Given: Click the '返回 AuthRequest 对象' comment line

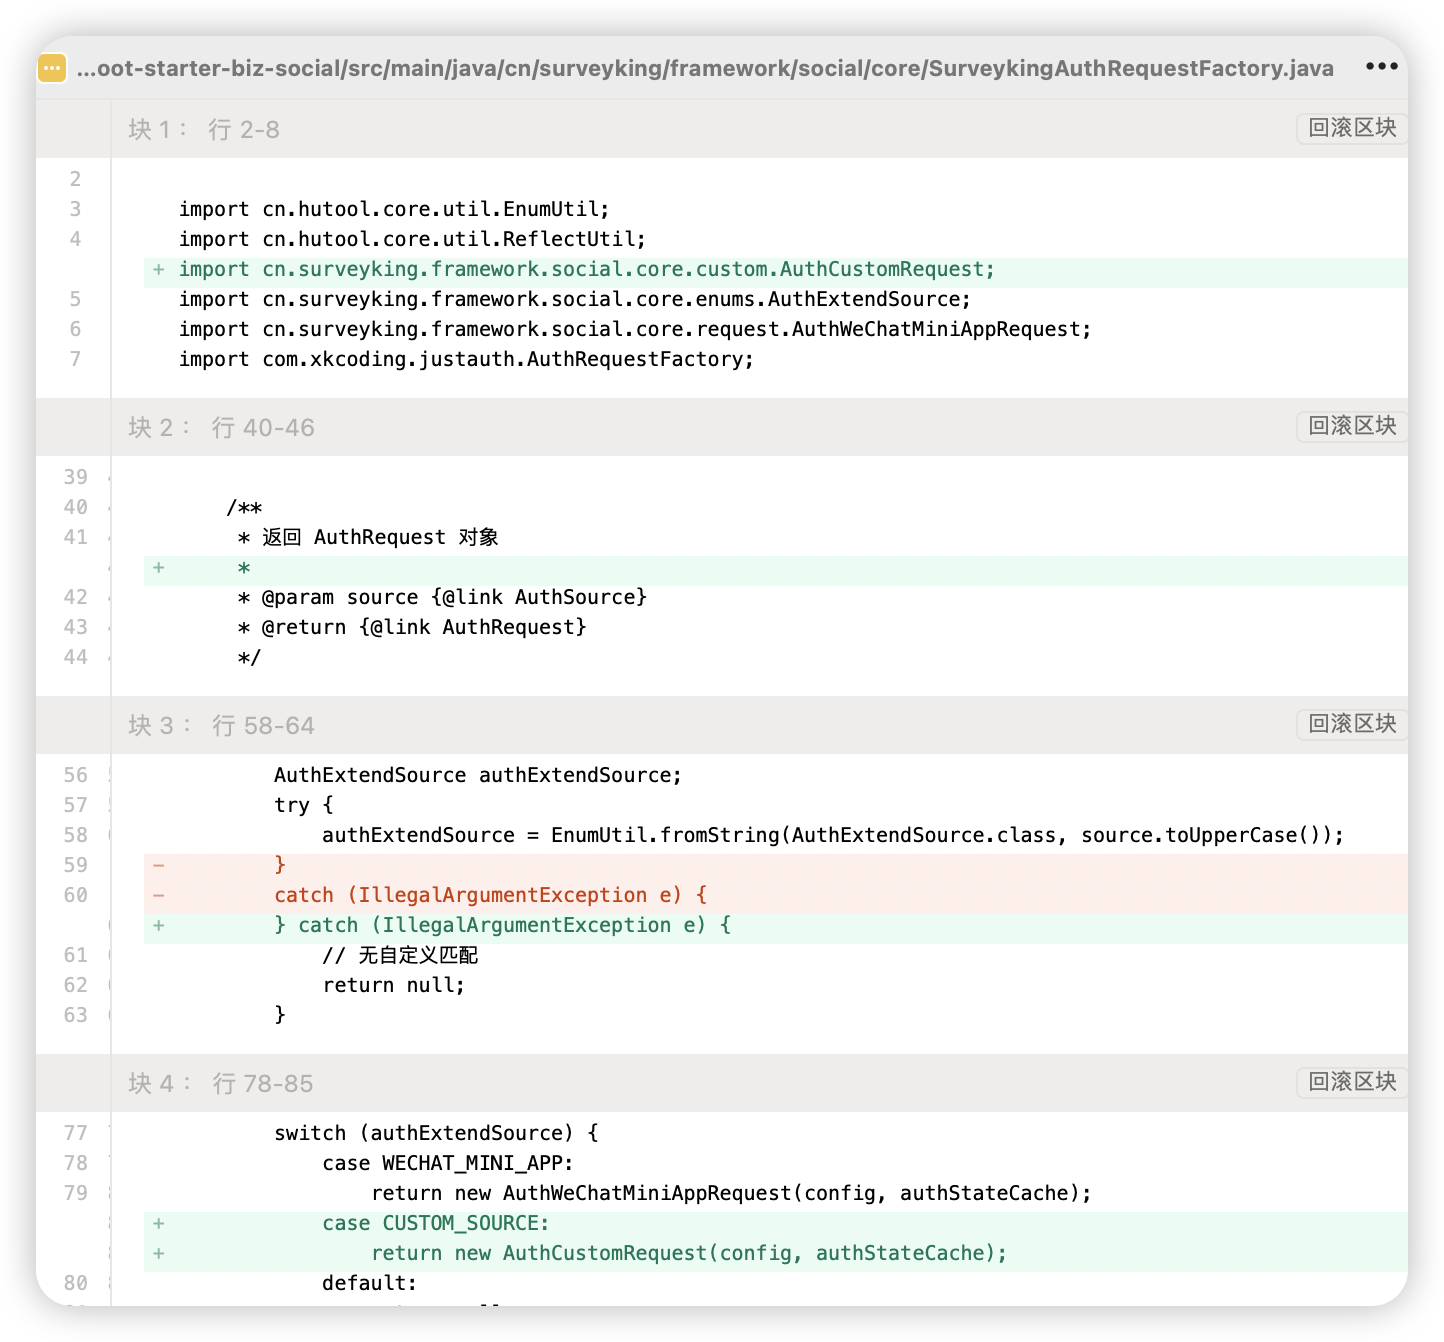Looking at the screenshot, I should pyautogui.click(x=368, y=537).
